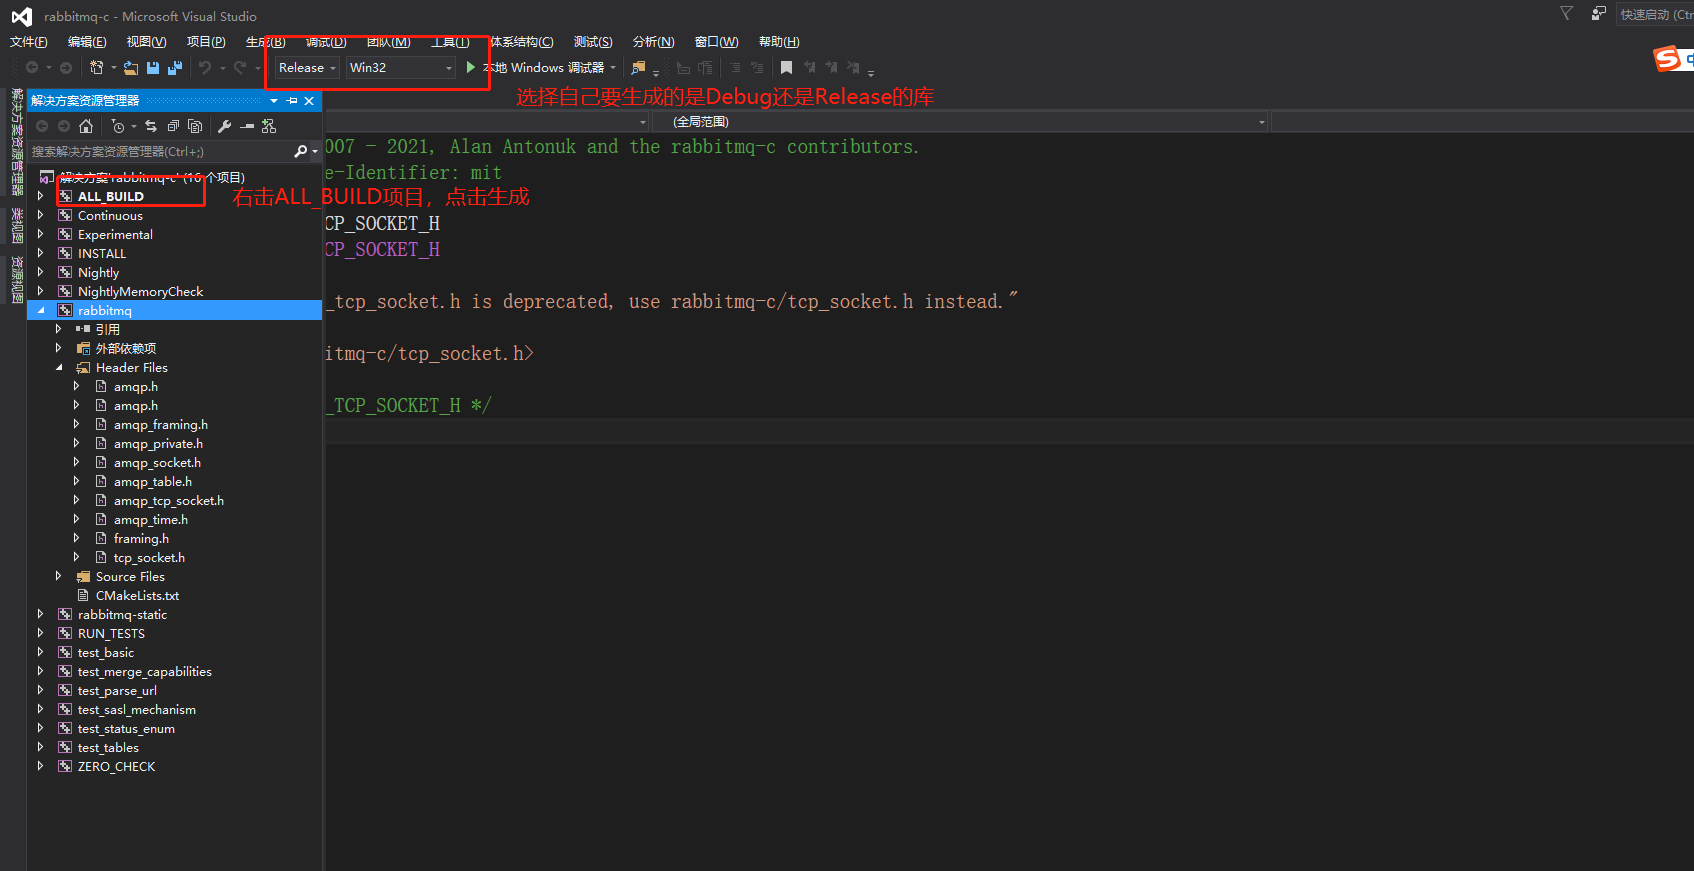Click the notifications flag icon in title bar
The height and width of the screenshot is (871, 1694).
point(1566,13)
